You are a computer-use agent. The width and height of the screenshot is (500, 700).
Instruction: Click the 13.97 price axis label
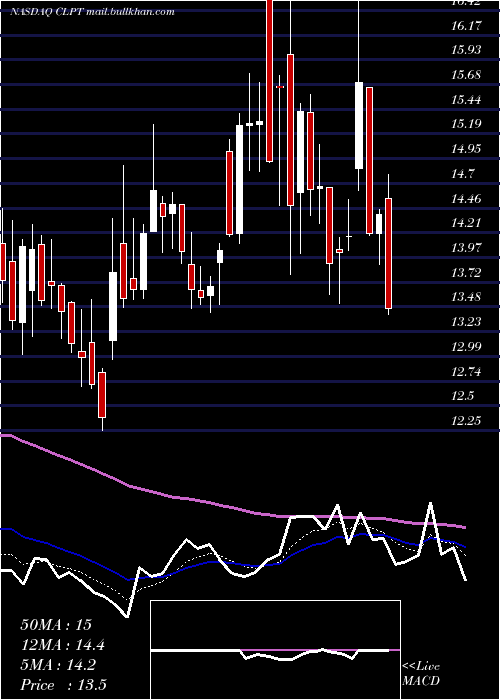[467, 248]
